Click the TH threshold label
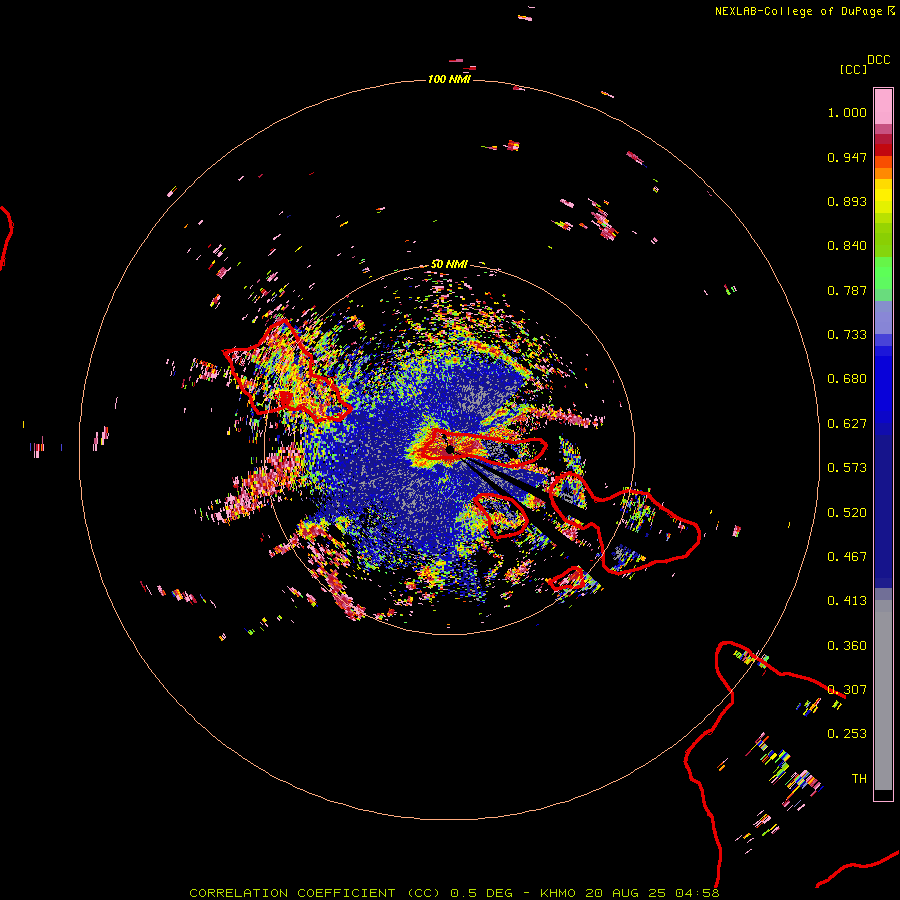The image size is (900, 900). click(859, 779)
